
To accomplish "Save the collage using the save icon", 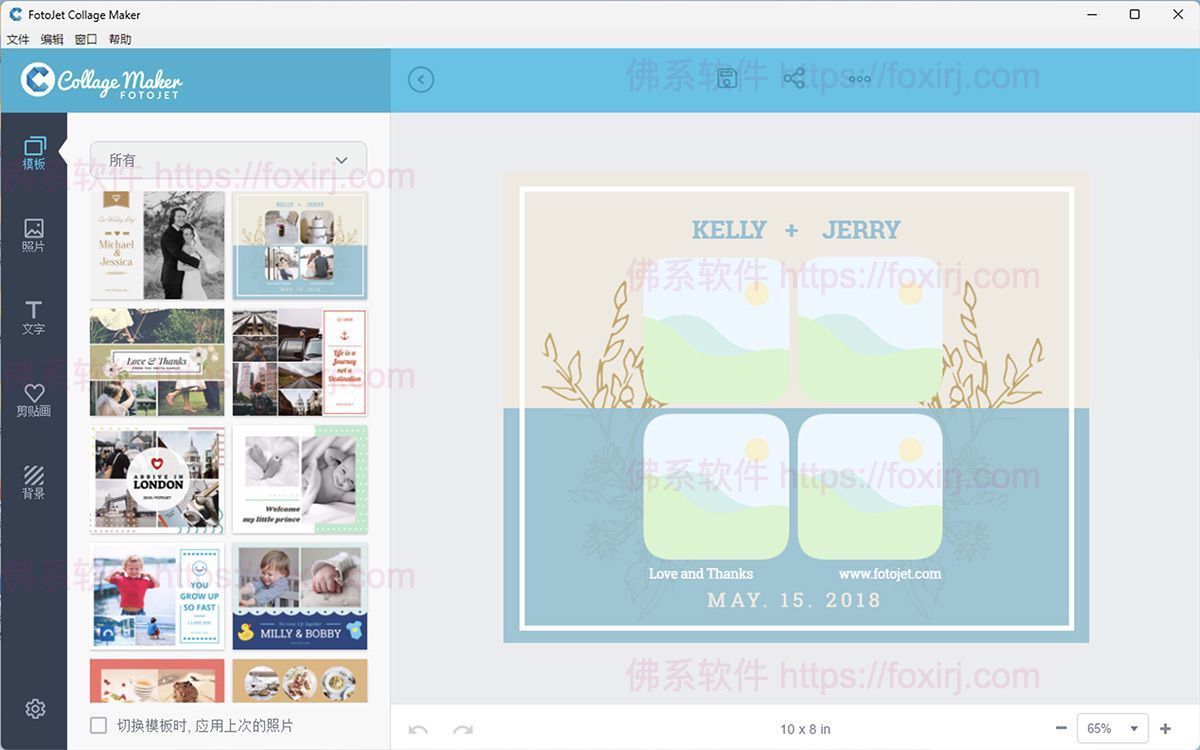I will tap(727, 77).
